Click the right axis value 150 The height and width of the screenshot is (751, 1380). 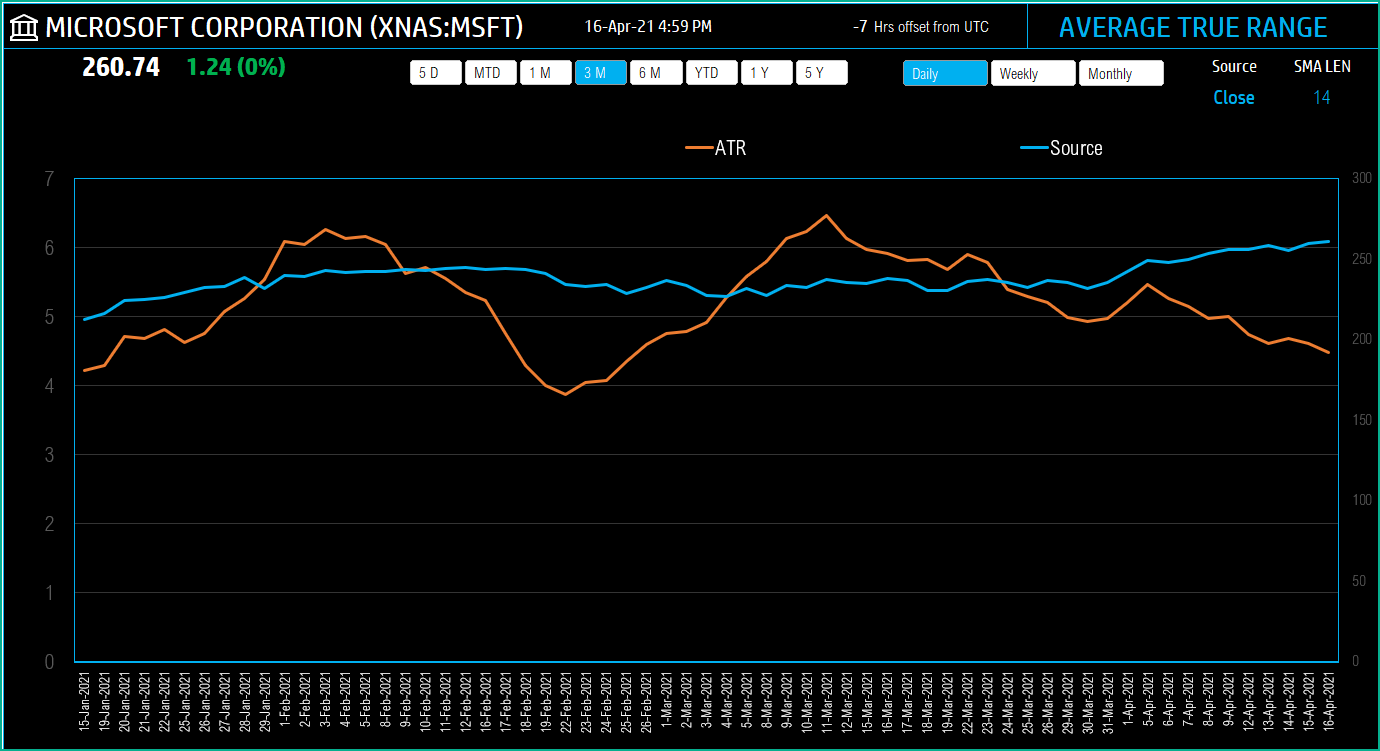(x=1362, y=420)
